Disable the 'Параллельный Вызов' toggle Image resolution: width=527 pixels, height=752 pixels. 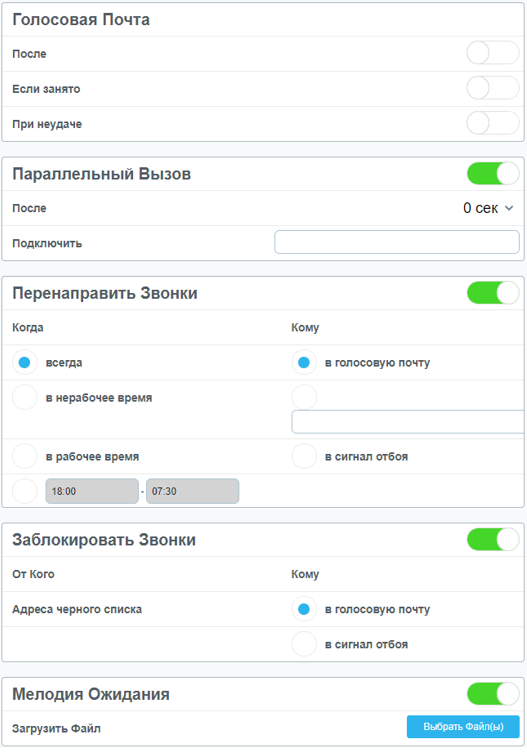point(492,173)
